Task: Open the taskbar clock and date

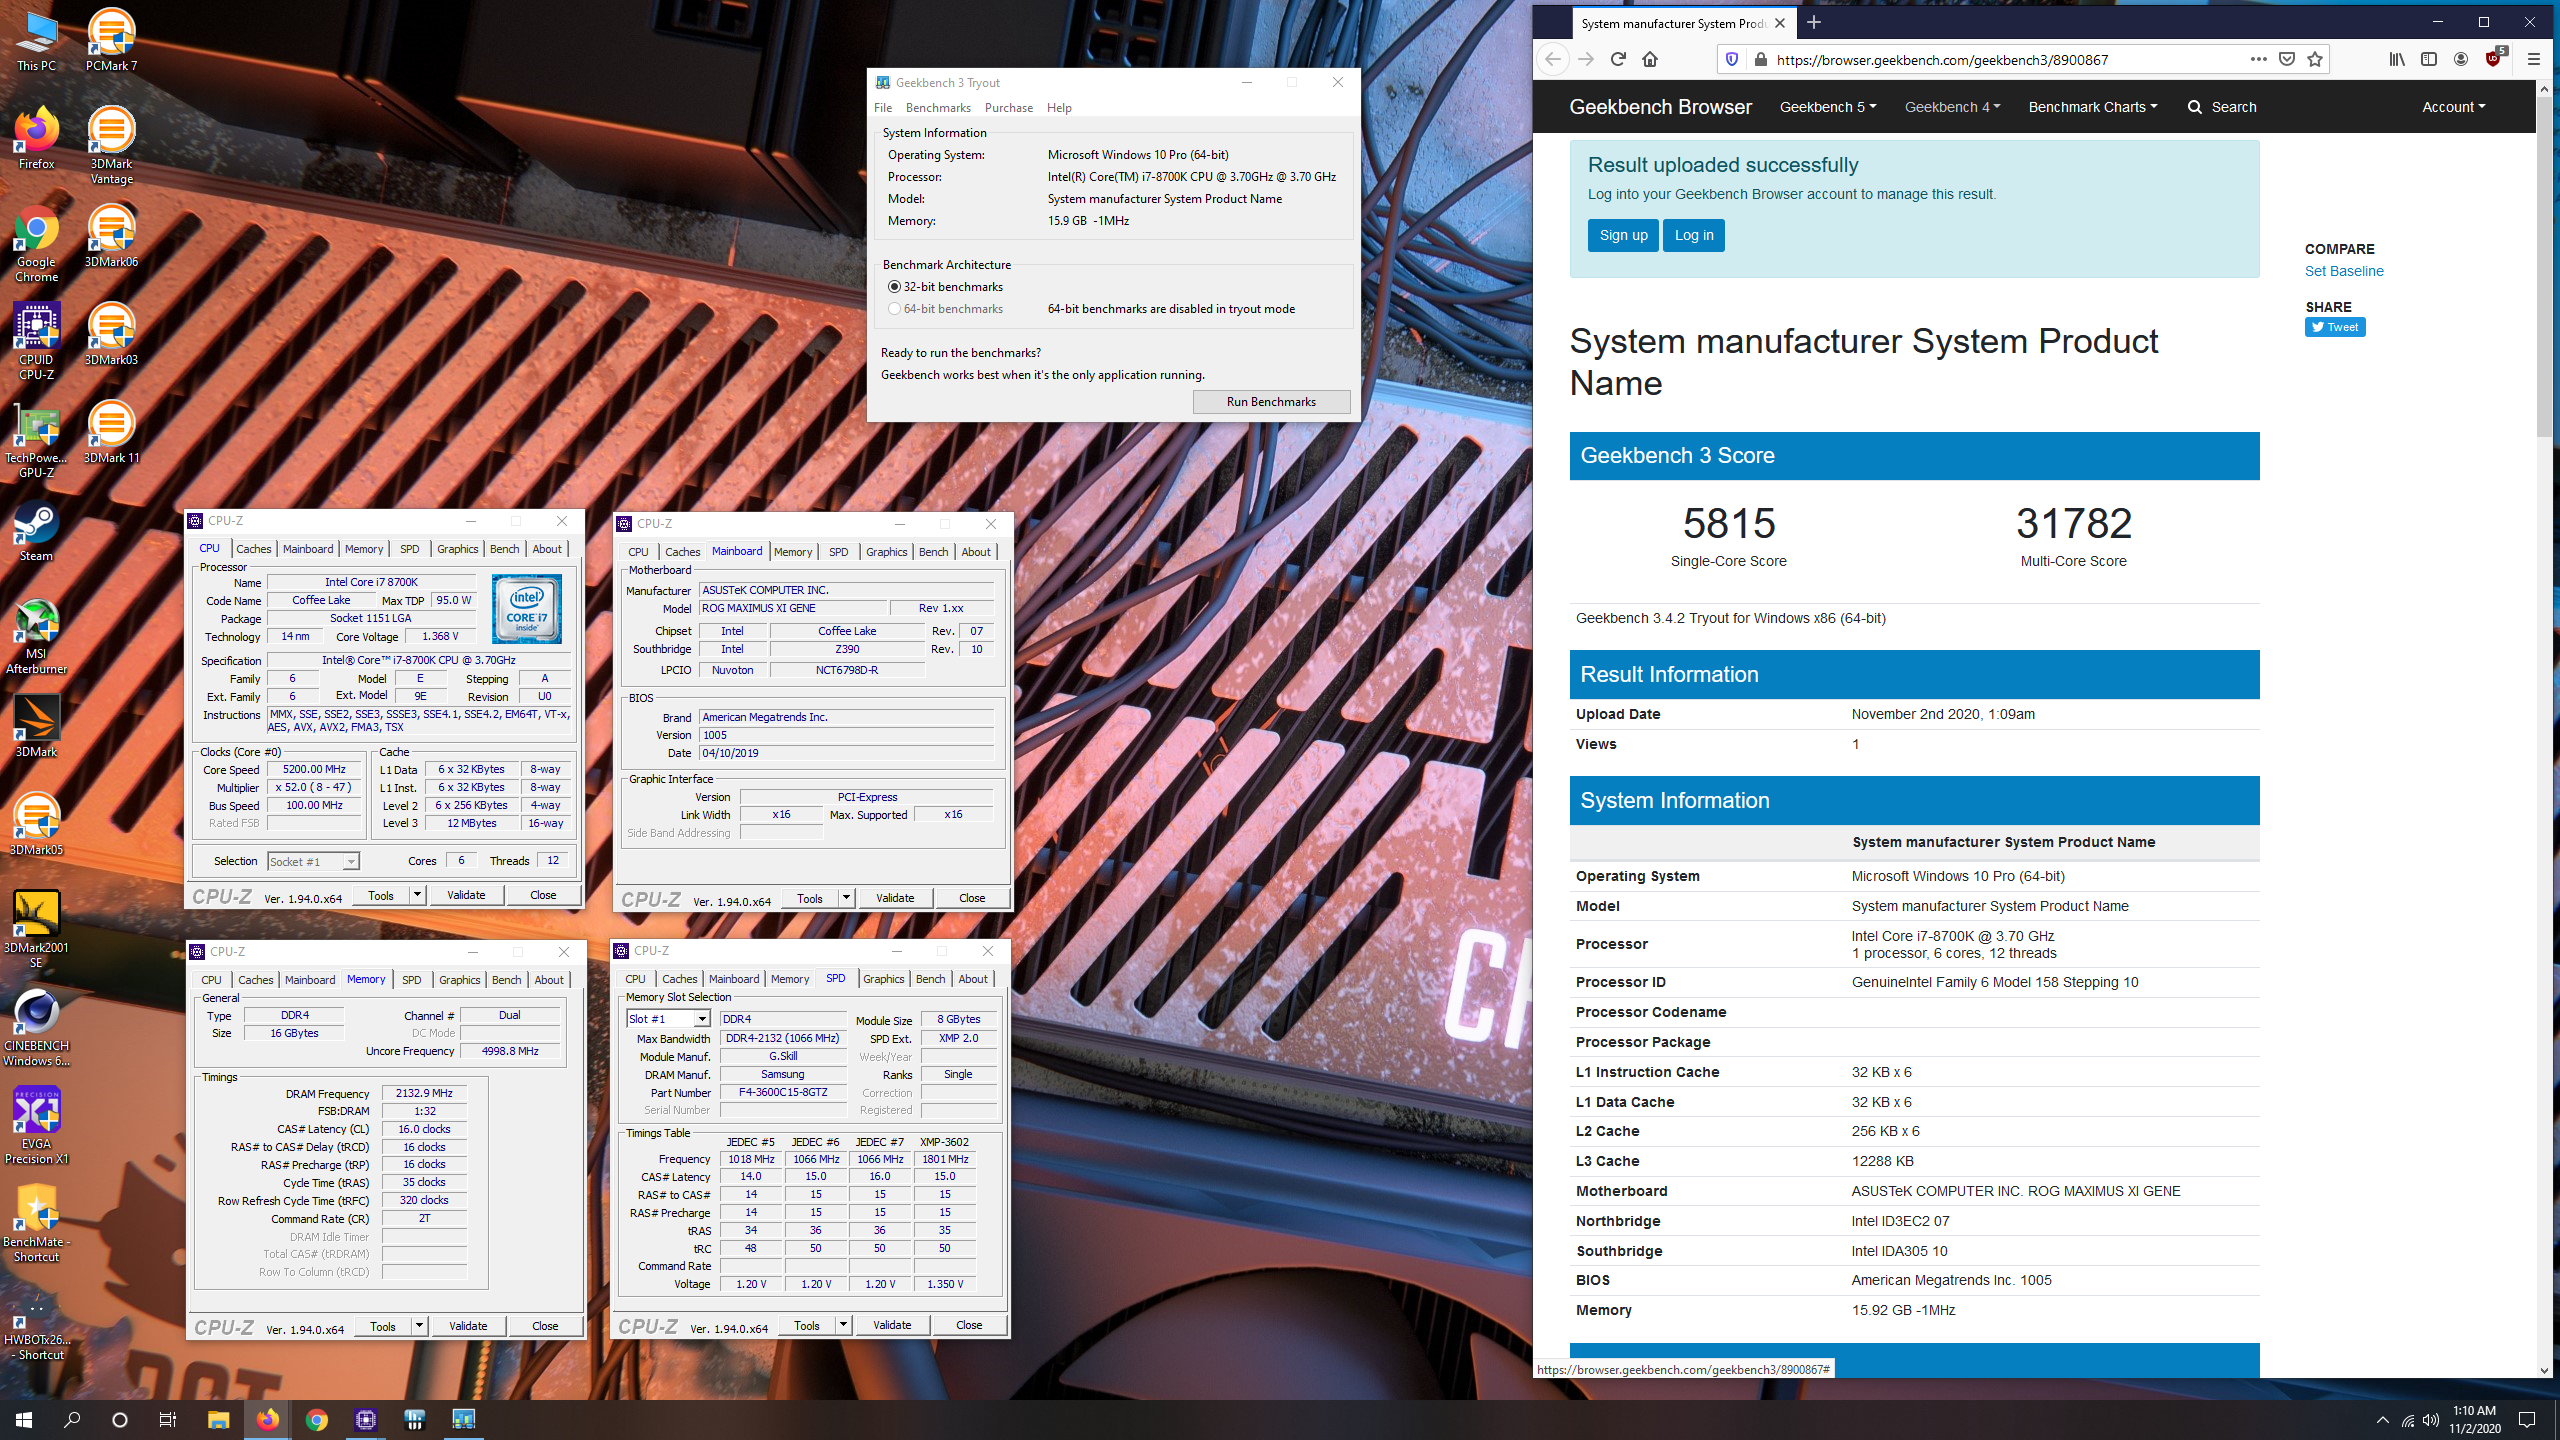Action: coord(2474,1420)
